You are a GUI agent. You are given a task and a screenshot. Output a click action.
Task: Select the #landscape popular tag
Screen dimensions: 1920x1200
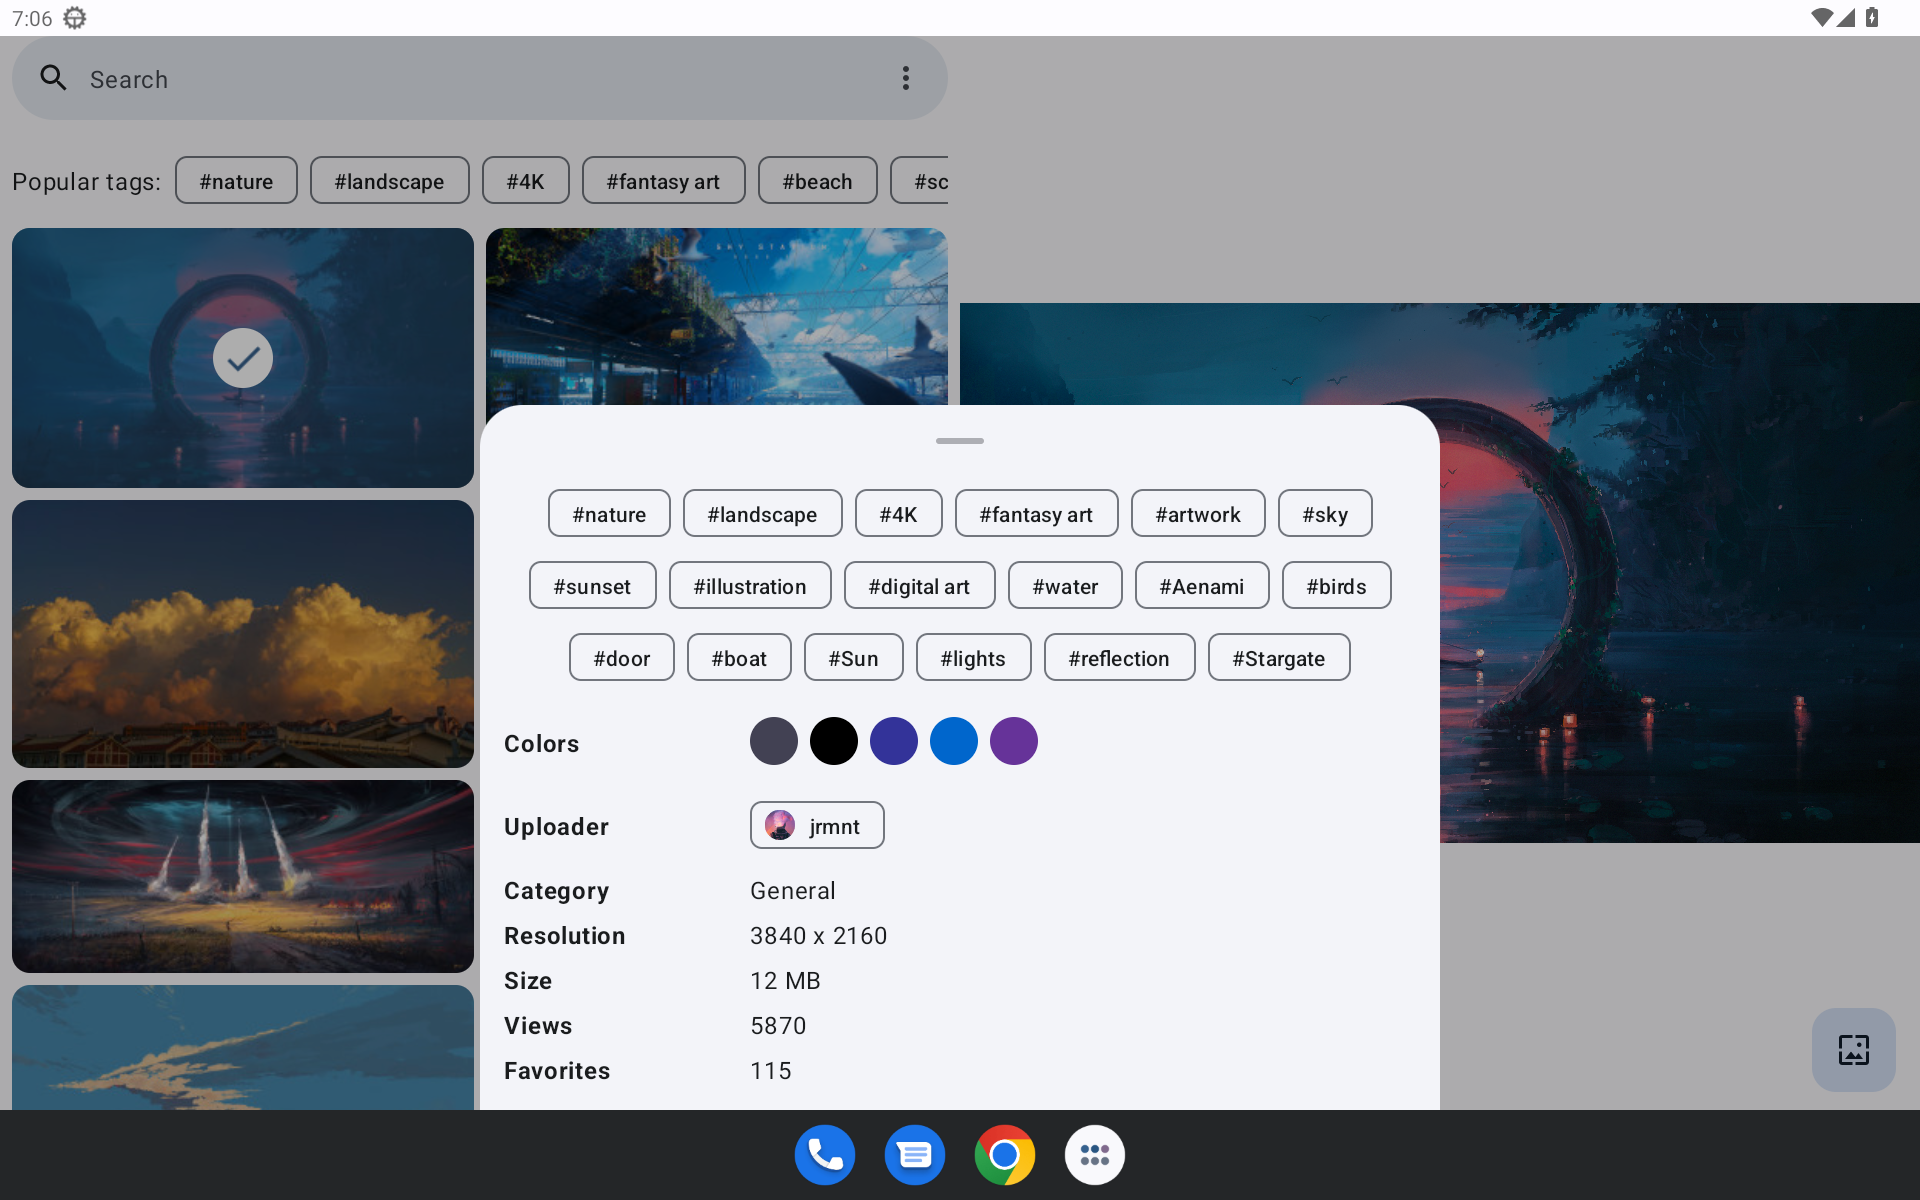coord(389,181)
